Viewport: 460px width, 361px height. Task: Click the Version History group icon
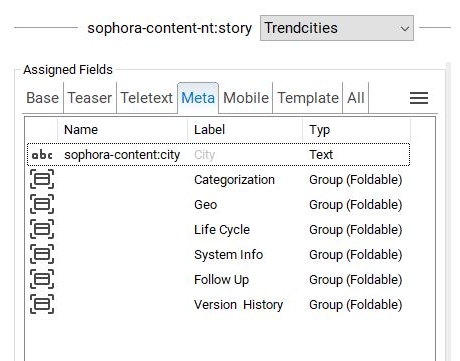[42, 304]
